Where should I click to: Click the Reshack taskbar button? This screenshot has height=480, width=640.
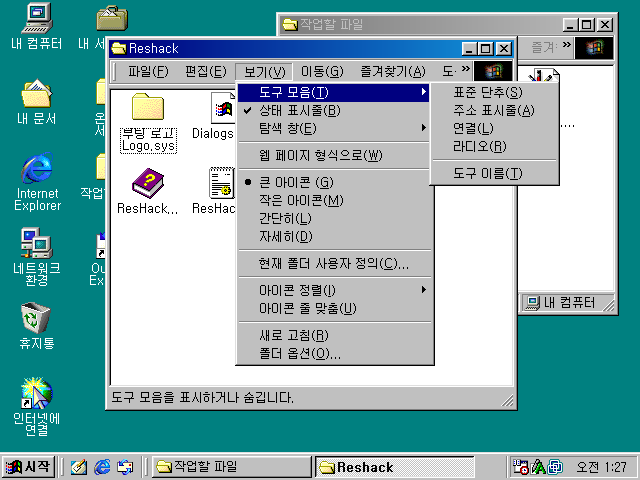(x=395, y=467)
